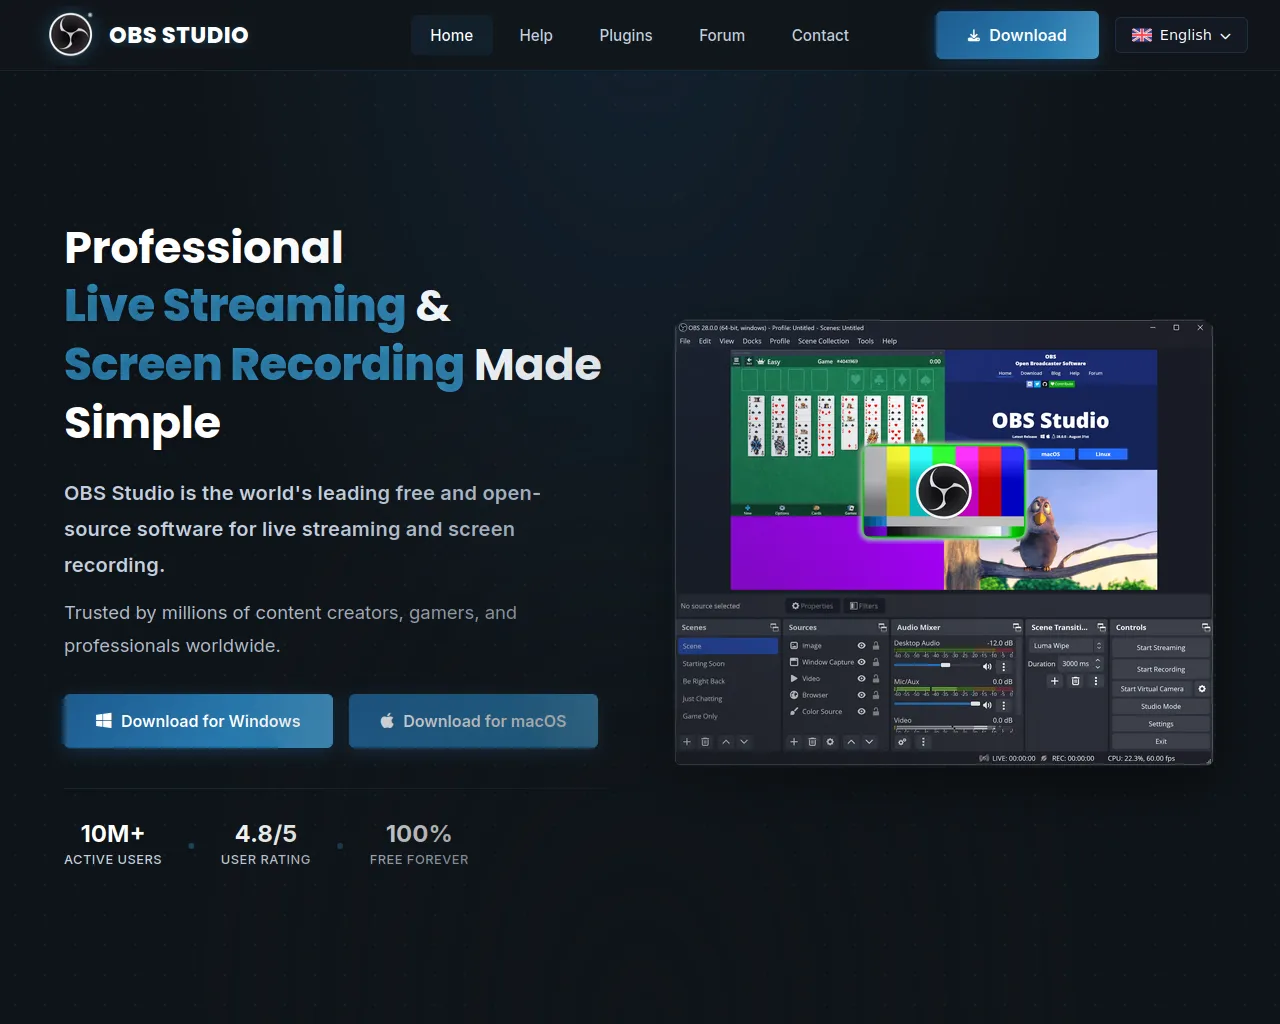Hide the Window Capture source
The image size is (1280, 1024).
pyautogui.click(x=861, y=662)
